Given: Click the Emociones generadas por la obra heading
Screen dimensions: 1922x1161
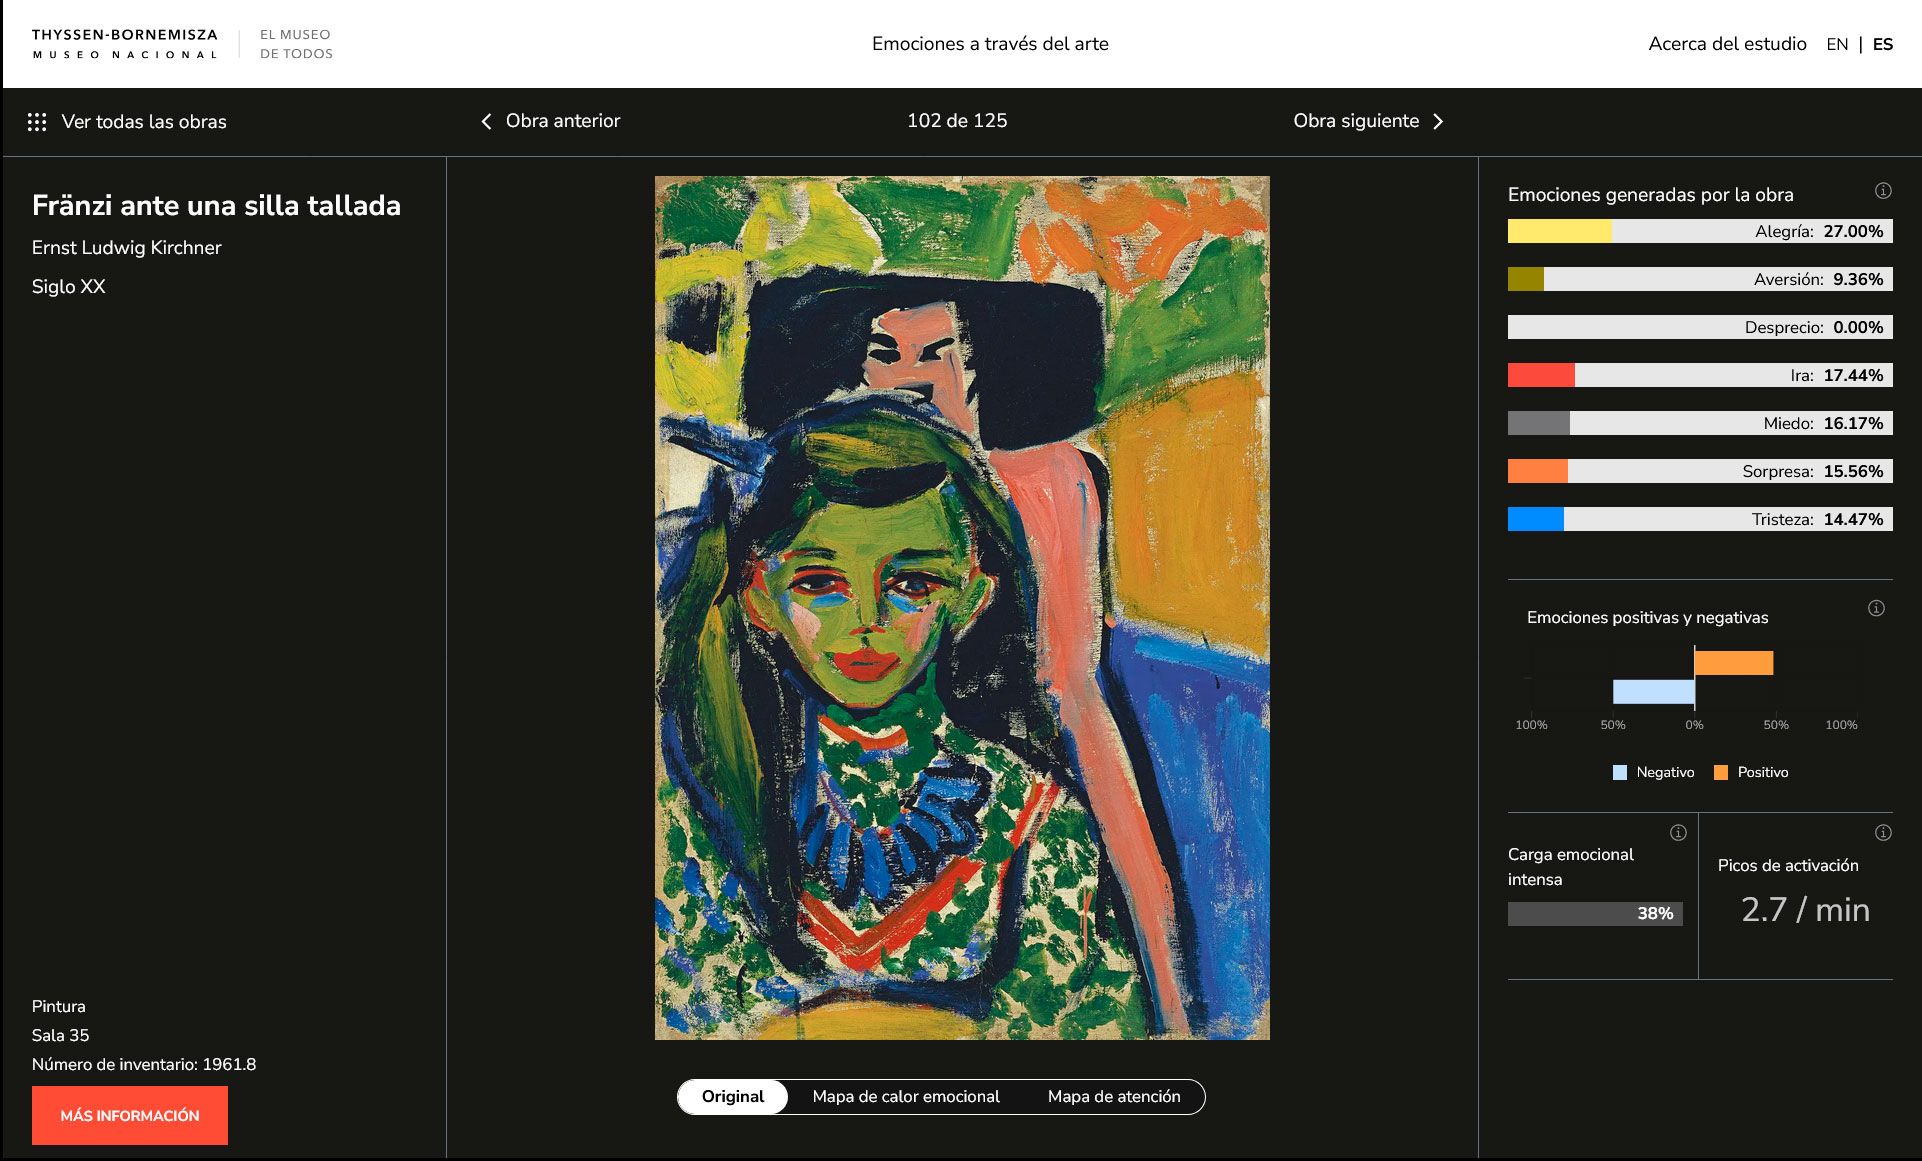Looking at the screenshot, I should [1650, 195].
